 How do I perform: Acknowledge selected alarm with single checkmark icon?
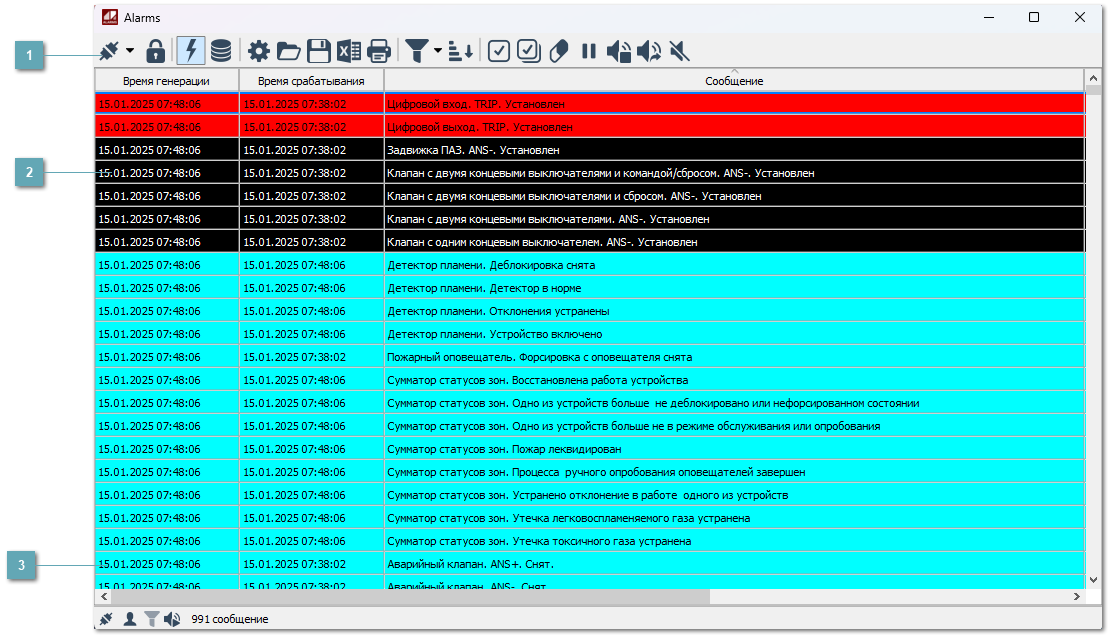point(498,50)
